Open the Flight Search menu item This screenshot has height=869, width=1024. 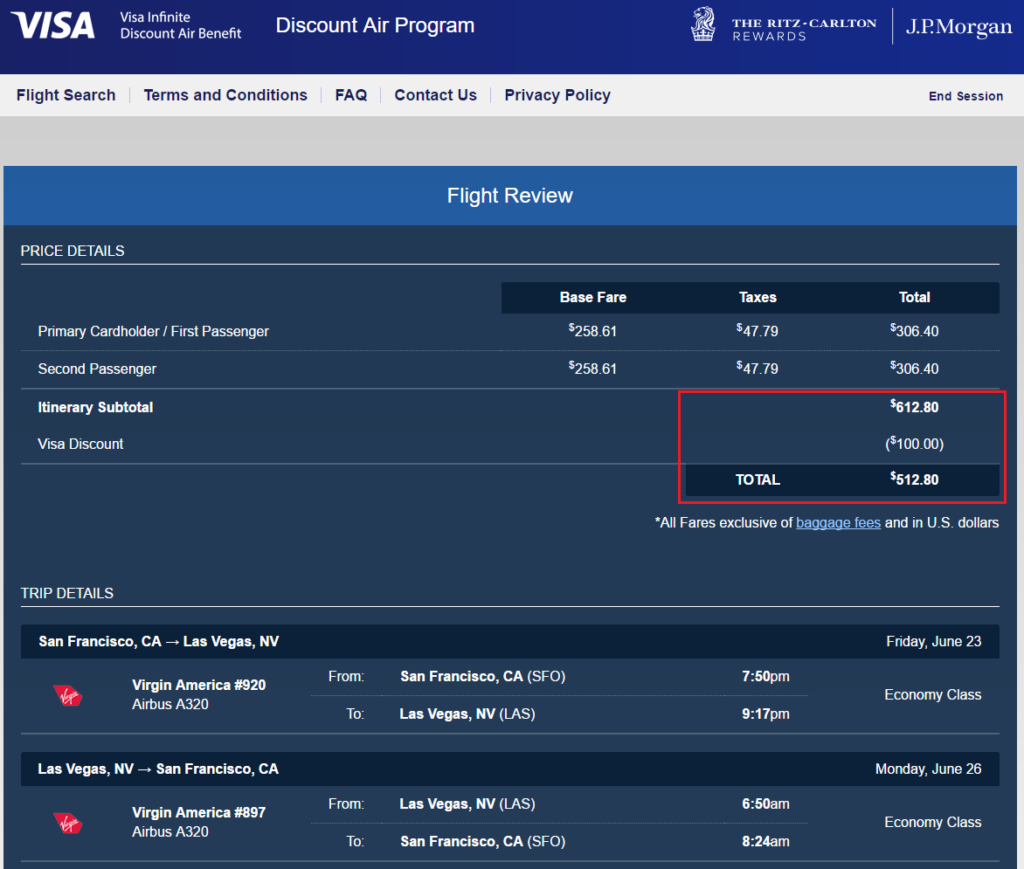tap(66, 95)
